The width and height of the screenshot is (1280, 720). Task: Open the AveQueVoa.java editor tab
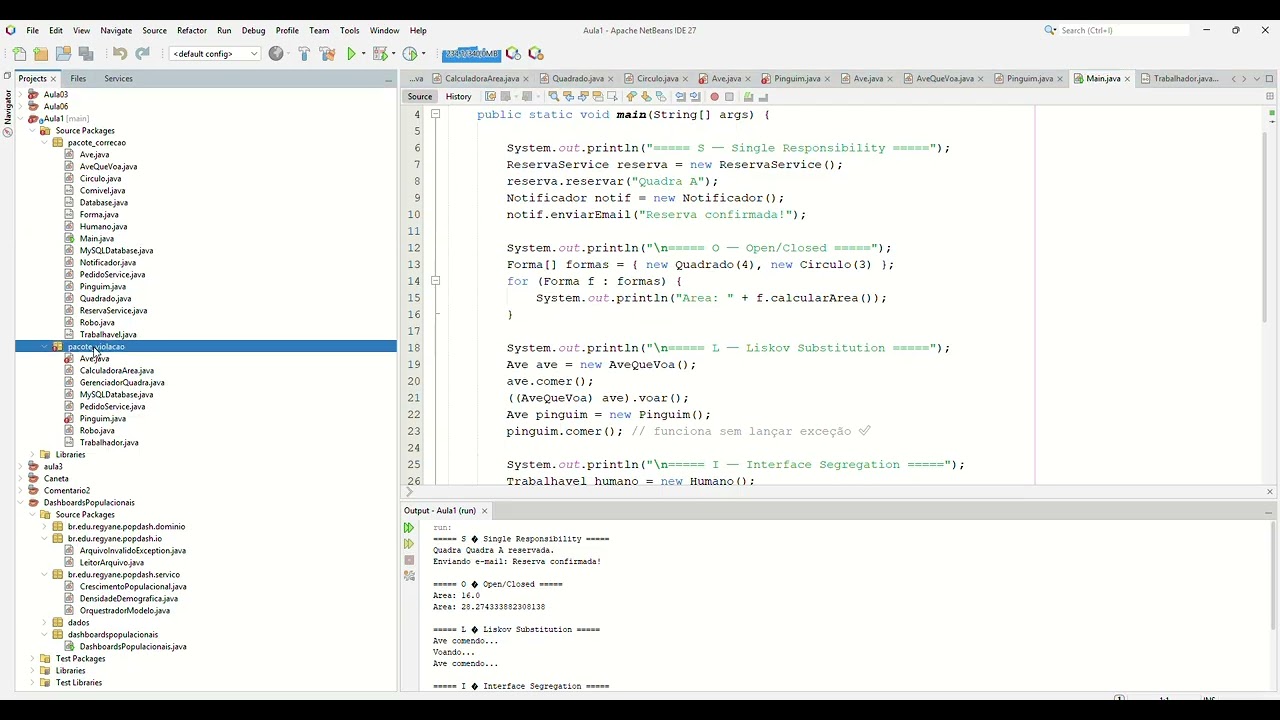tap(944, 78)
